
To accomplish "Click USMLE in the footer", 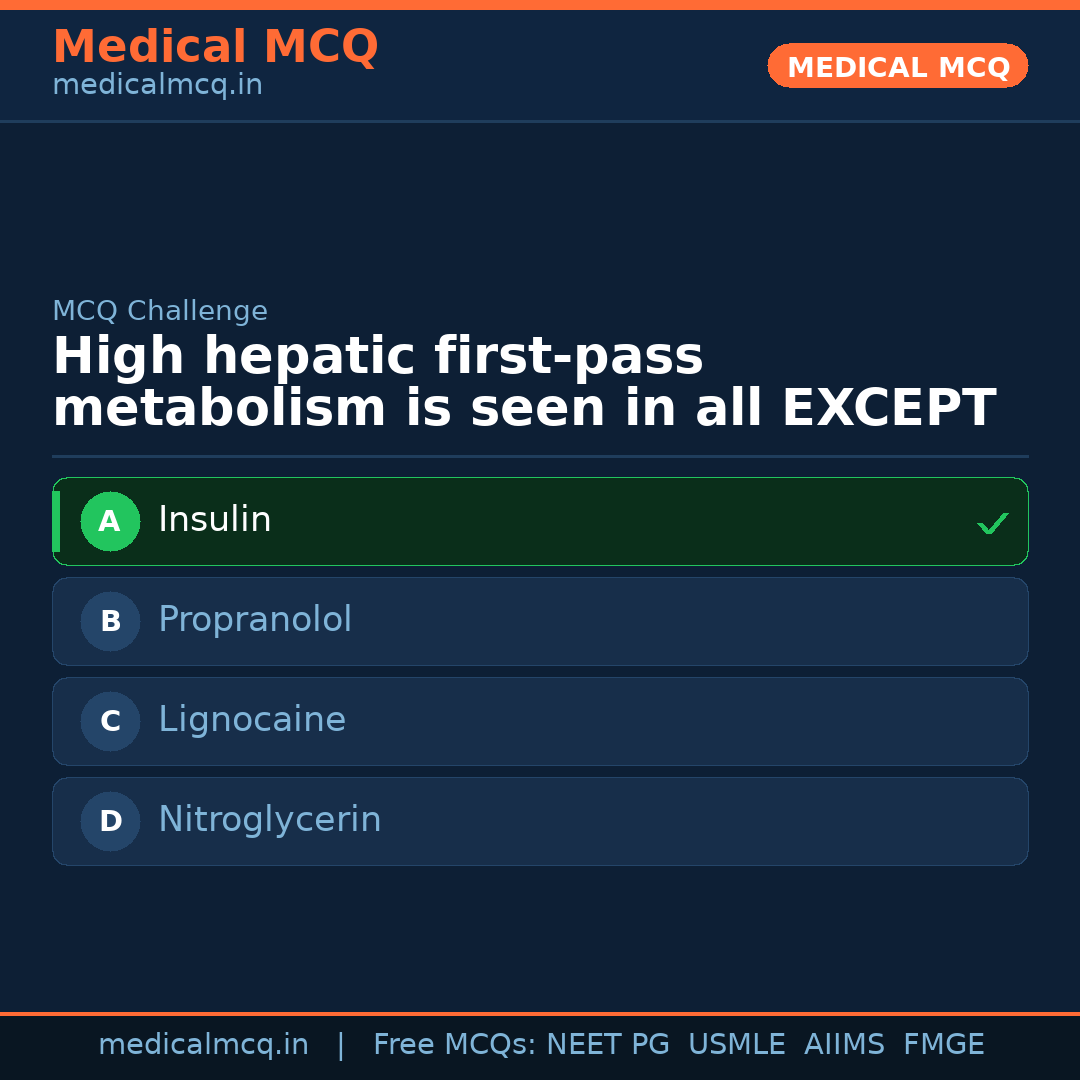I will coord(736,1045).
